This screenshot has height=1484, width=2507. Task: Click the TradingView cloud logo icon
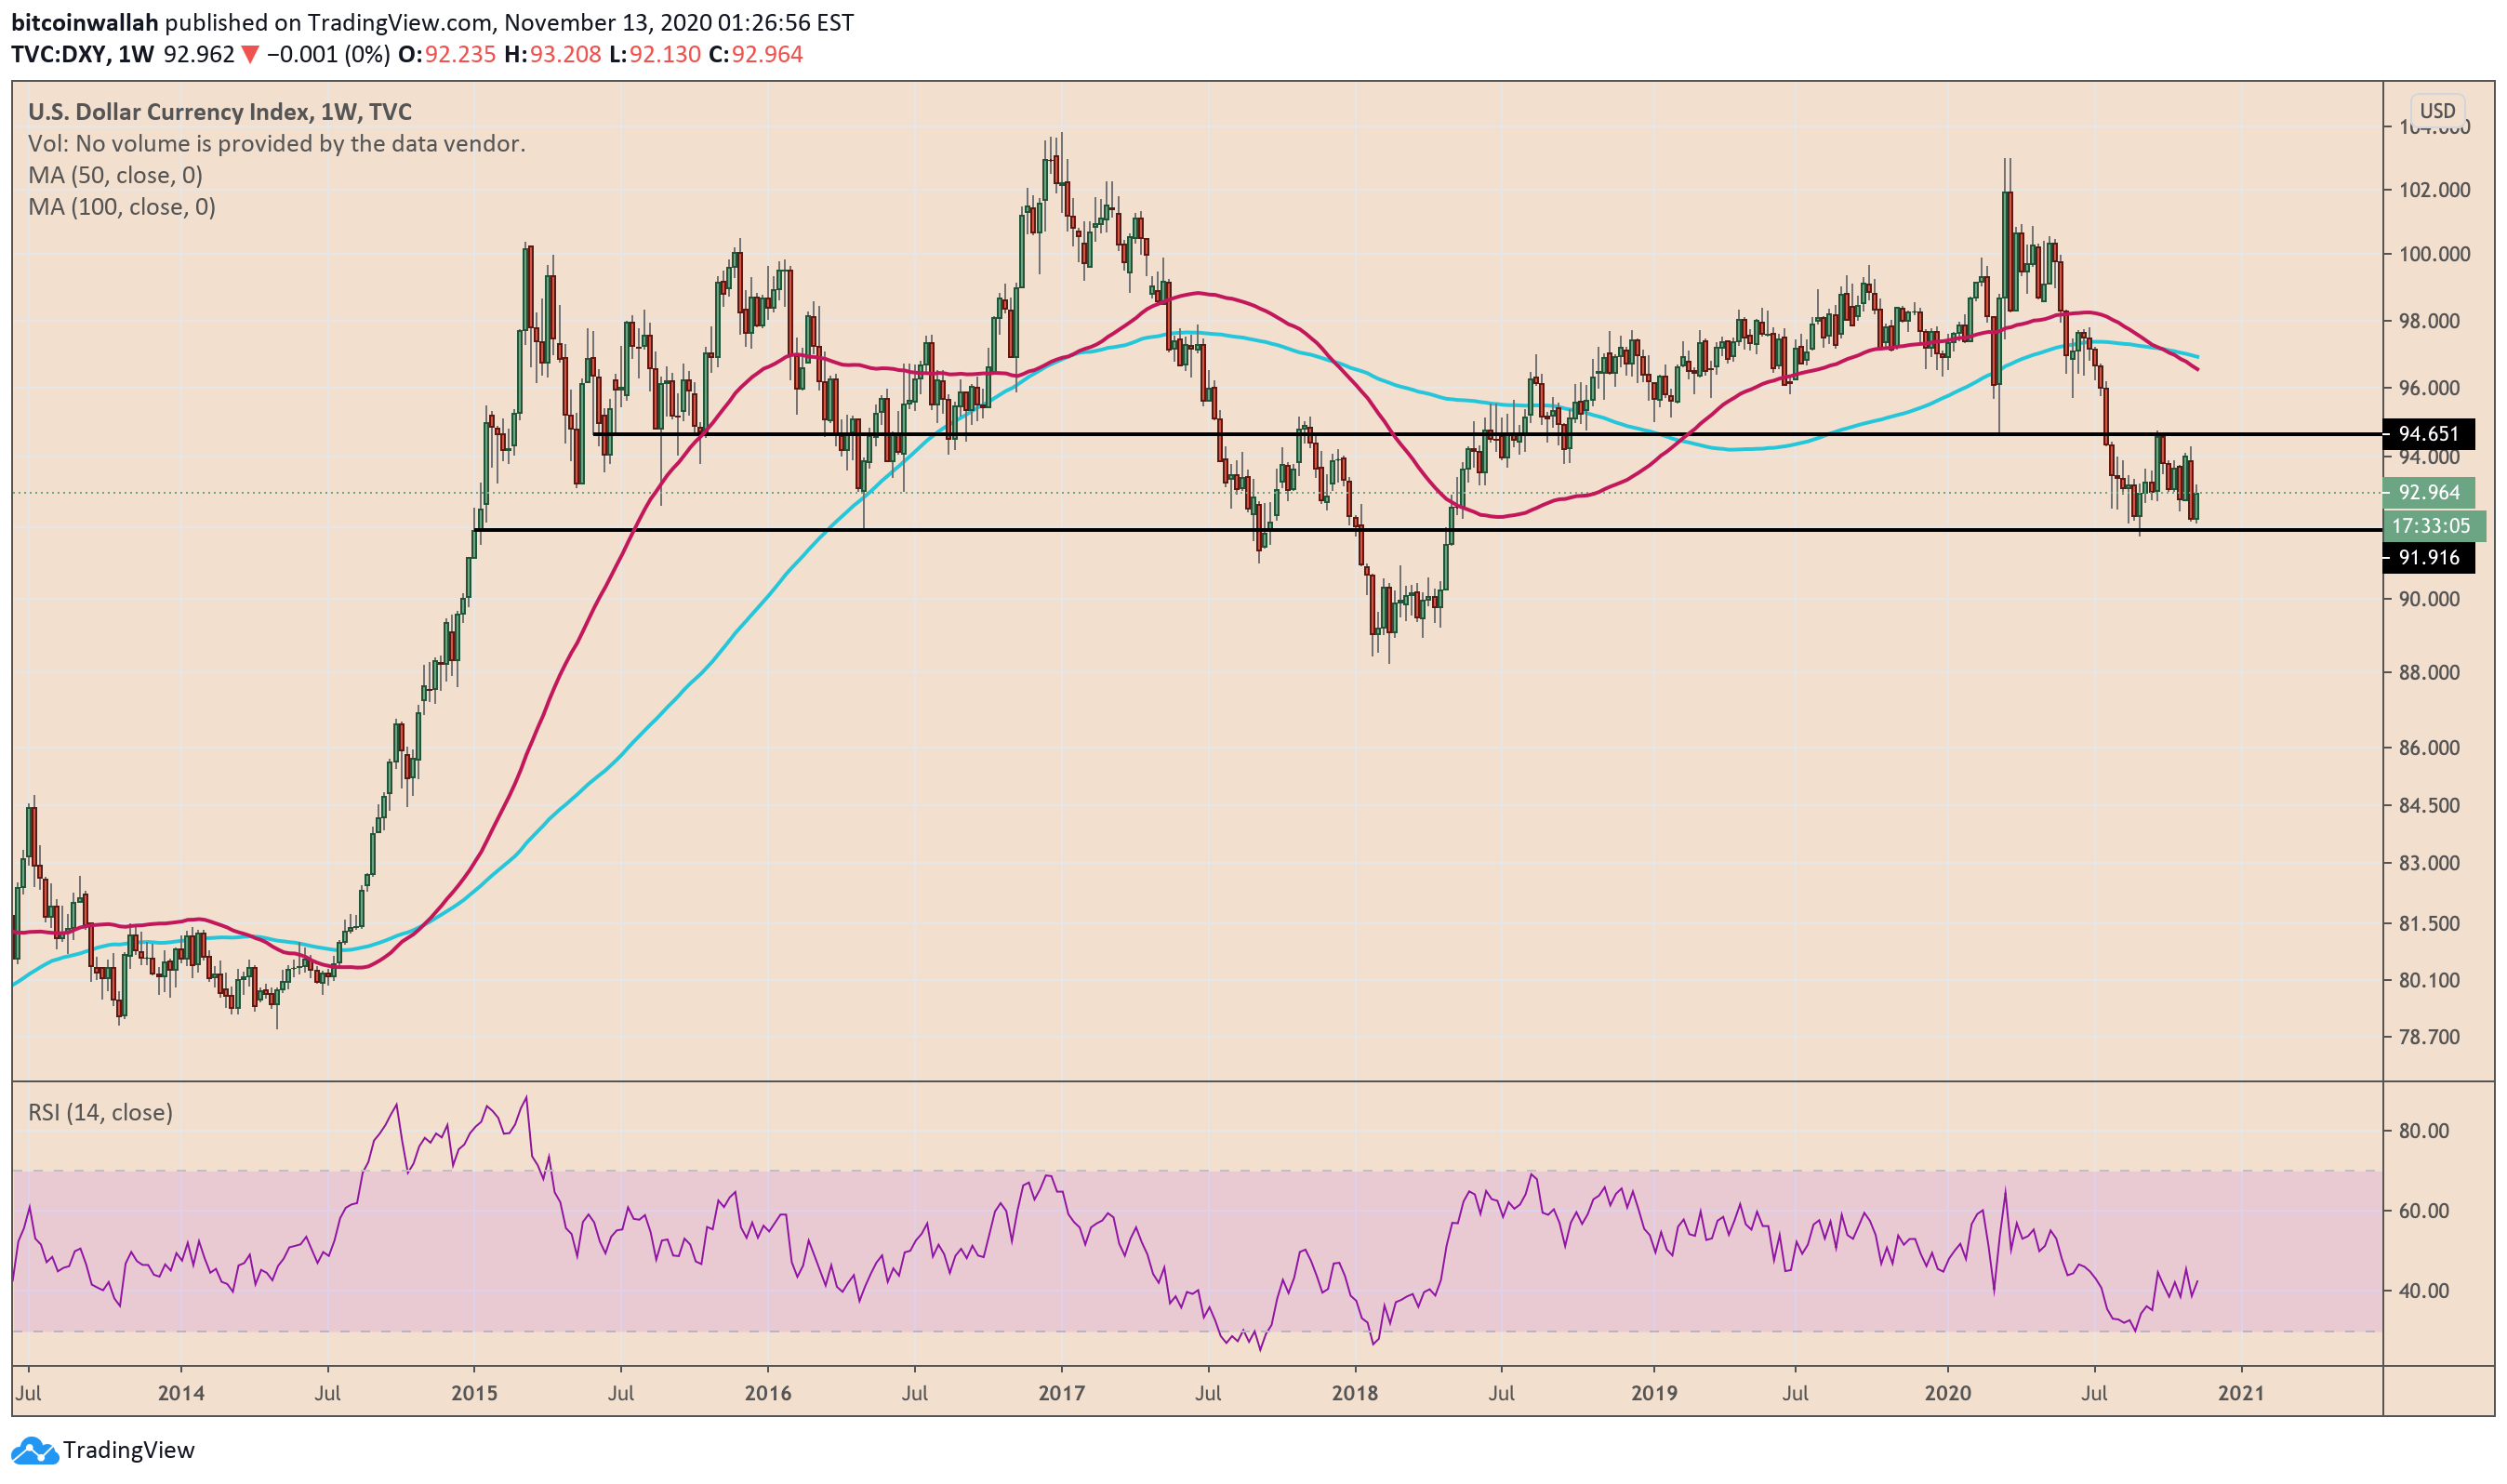coord(34,1450)
